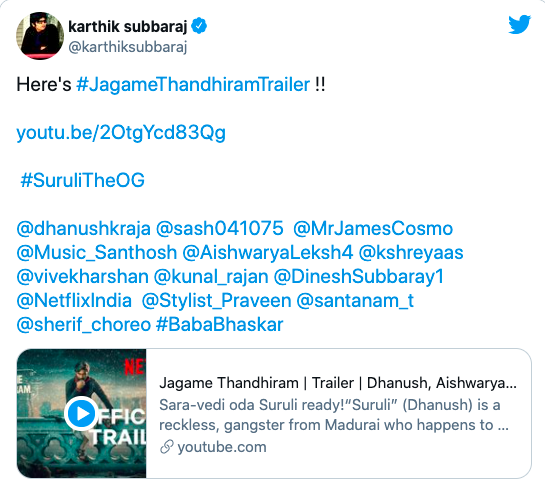Open karthik subbaraj's profile avatar
Viewport: 545px width, 485px height.
[40, 36]
